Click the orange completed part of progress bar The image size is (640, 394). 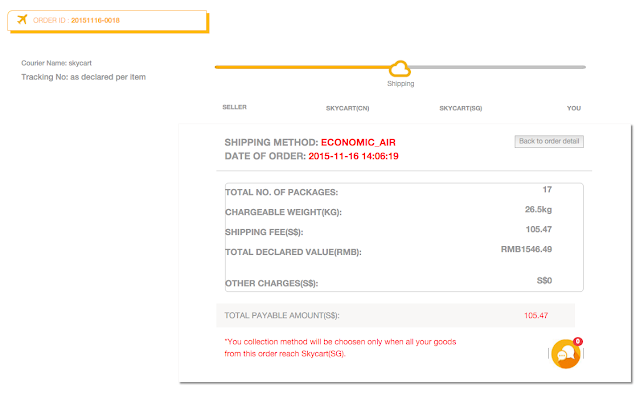[302, 67]
